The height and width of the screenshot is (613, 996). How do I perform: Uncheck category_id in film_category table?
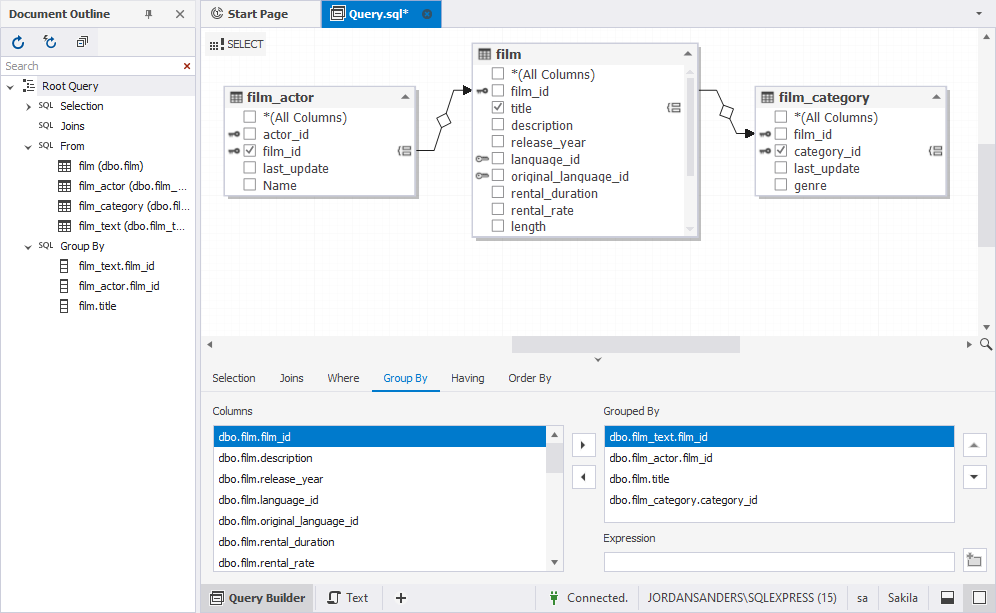(x=781, y=151)
